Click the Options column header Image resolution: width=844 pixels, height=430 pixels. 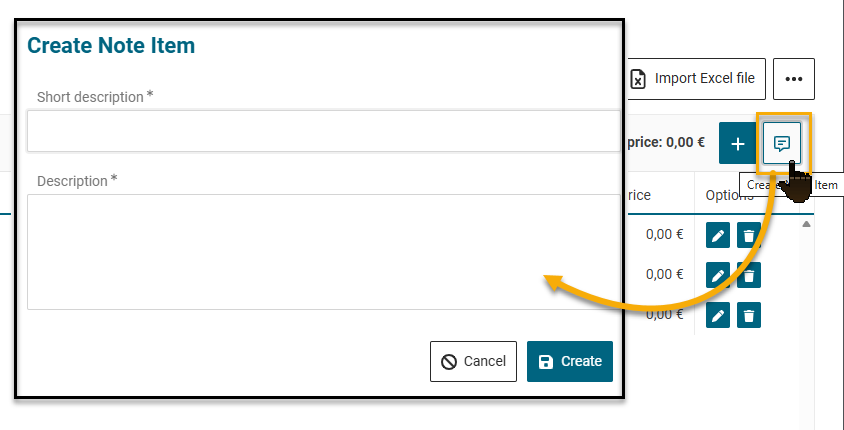[722, 195]
